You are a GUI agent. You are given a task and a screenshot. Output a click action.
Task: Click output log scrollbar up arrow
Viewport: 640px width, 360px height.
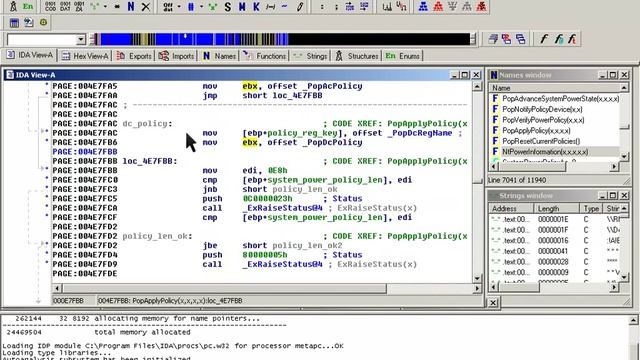[633, 320]
